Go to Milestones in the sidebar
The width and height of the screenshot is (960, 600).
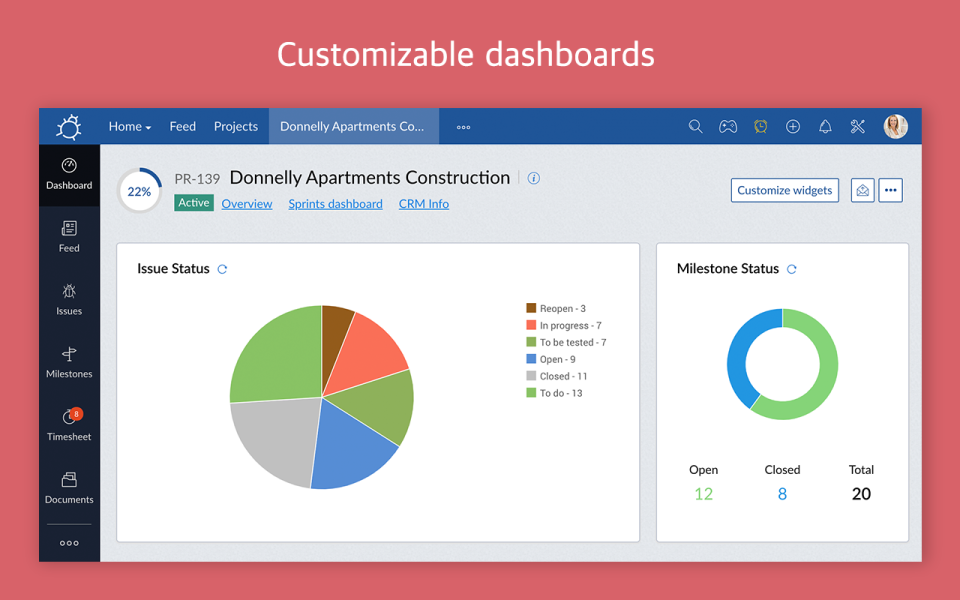tap(69, 362)
